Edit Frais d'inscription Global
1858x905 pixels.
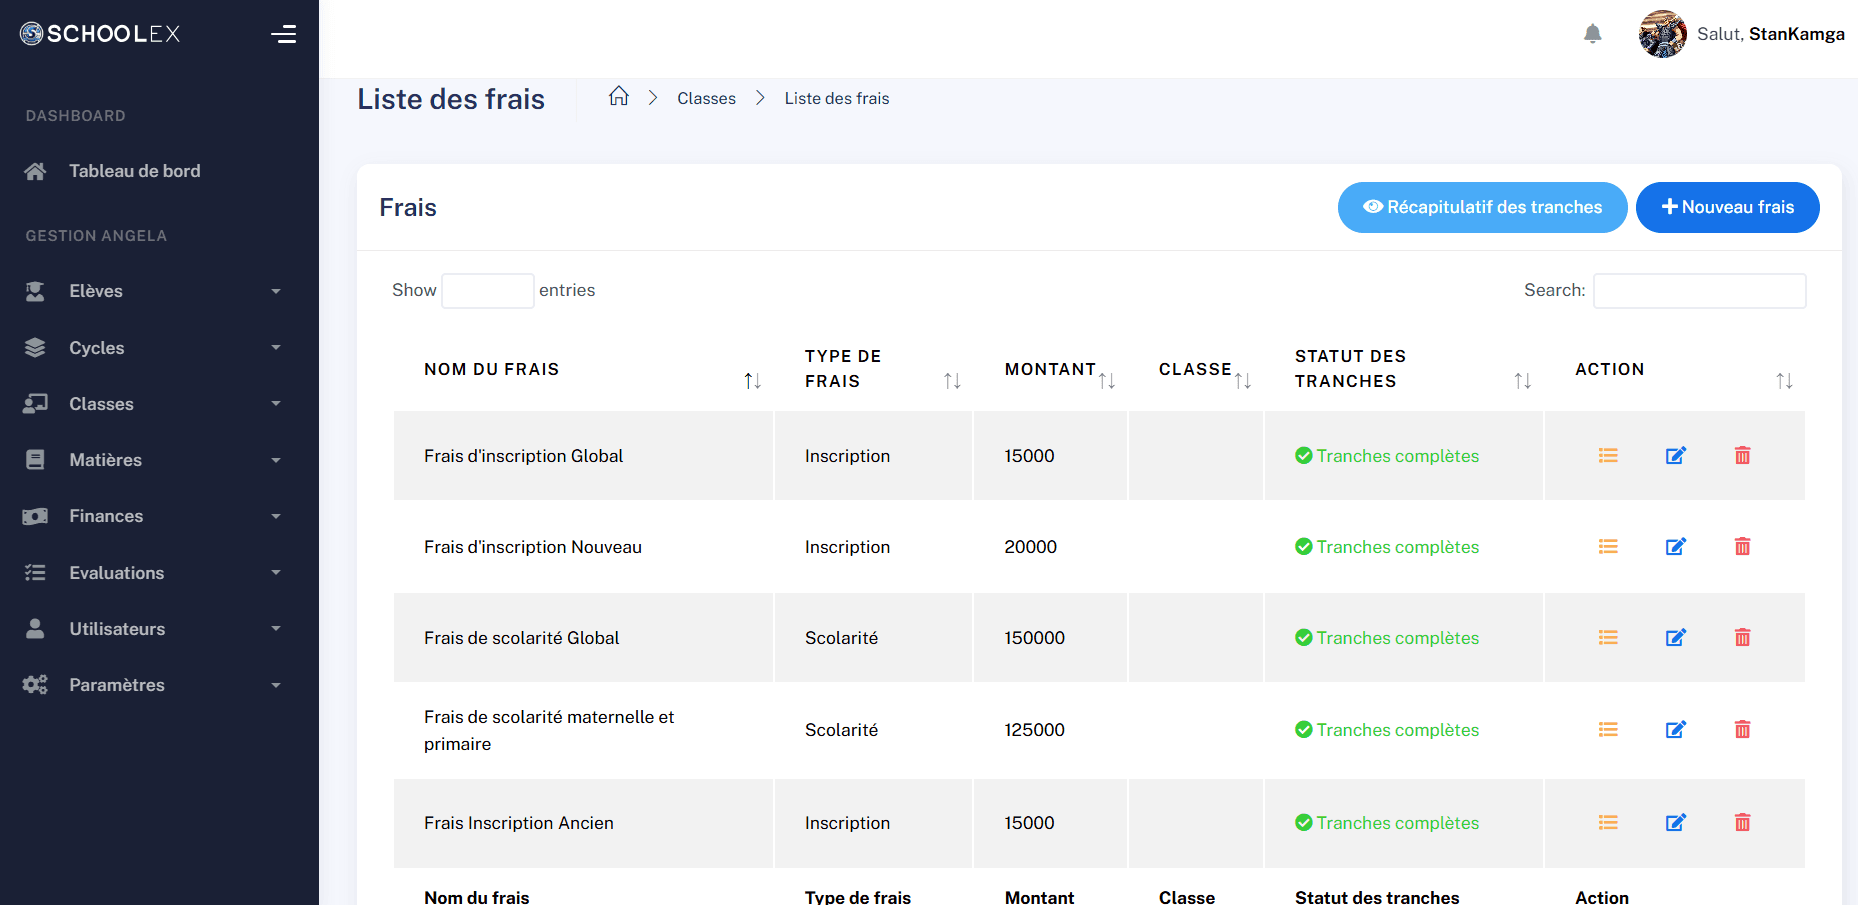pos(1676,456)
